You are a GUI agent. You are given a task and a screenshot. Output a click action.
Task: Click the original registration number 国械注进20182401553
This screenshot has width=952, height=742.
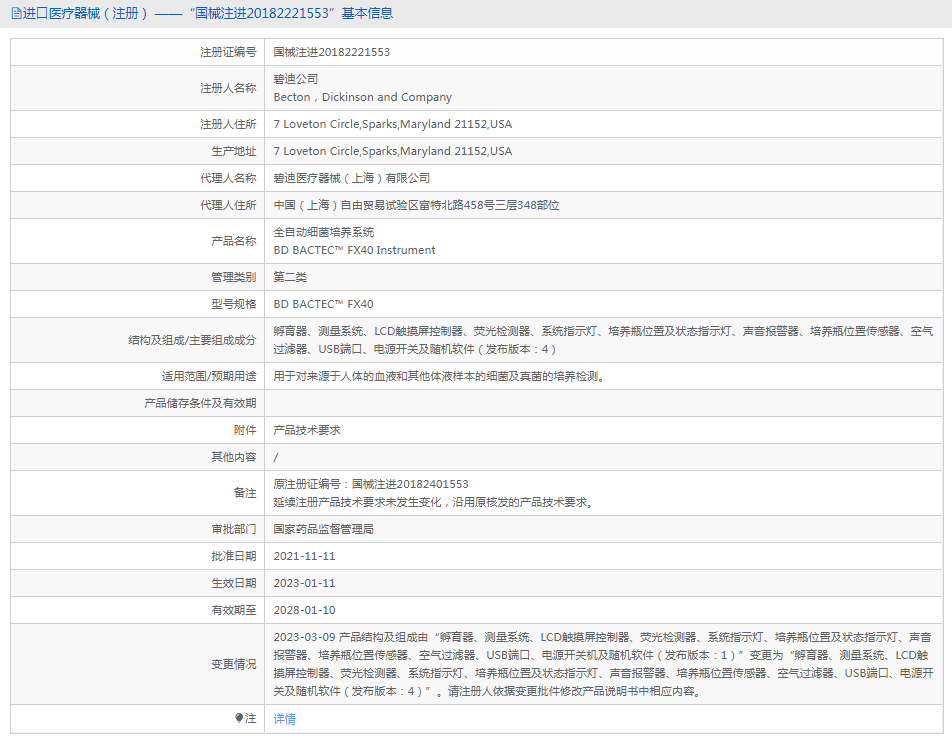tap(410, 484)
